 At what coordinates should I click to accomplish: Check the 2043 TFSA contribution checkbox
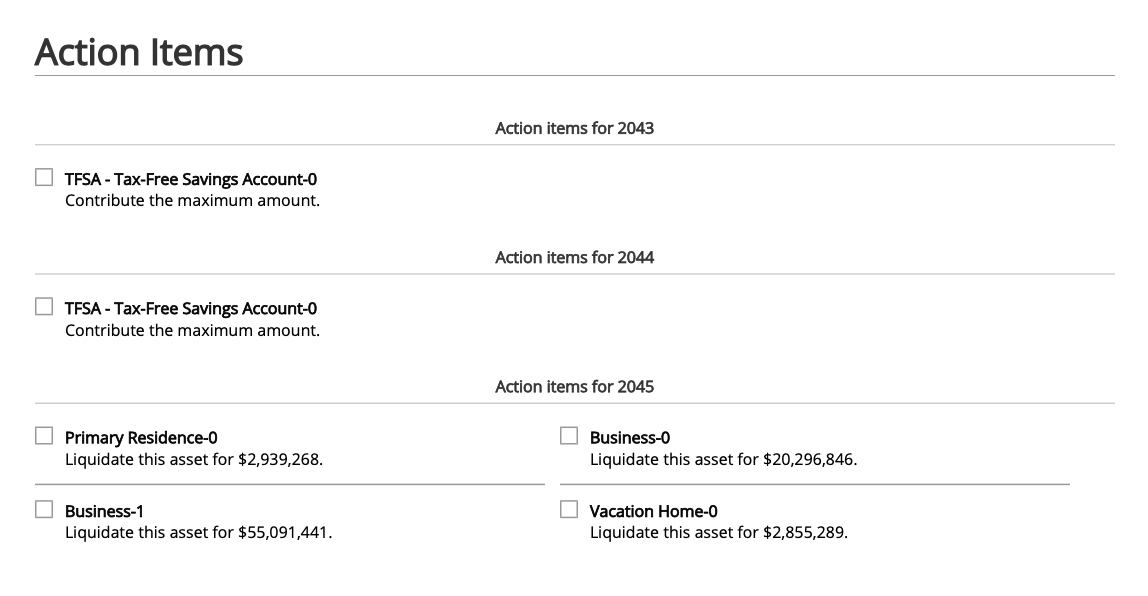44,177
